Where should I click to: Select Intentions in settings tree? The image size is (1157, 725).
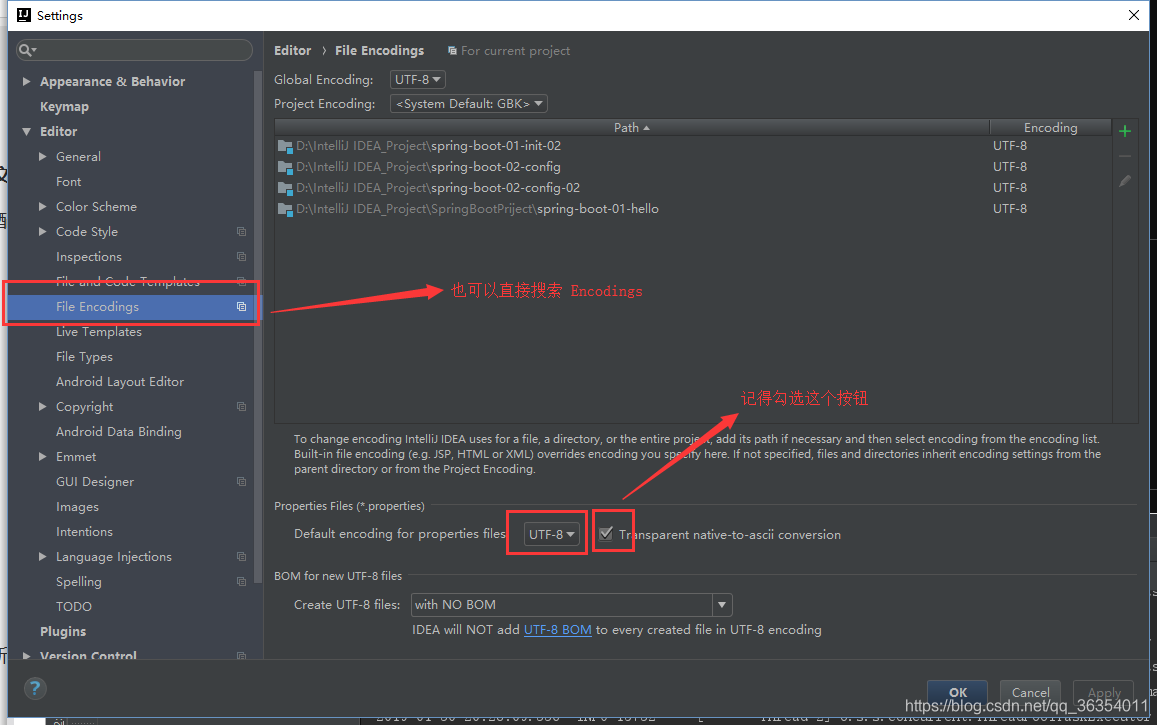click(x=84, y=532)
